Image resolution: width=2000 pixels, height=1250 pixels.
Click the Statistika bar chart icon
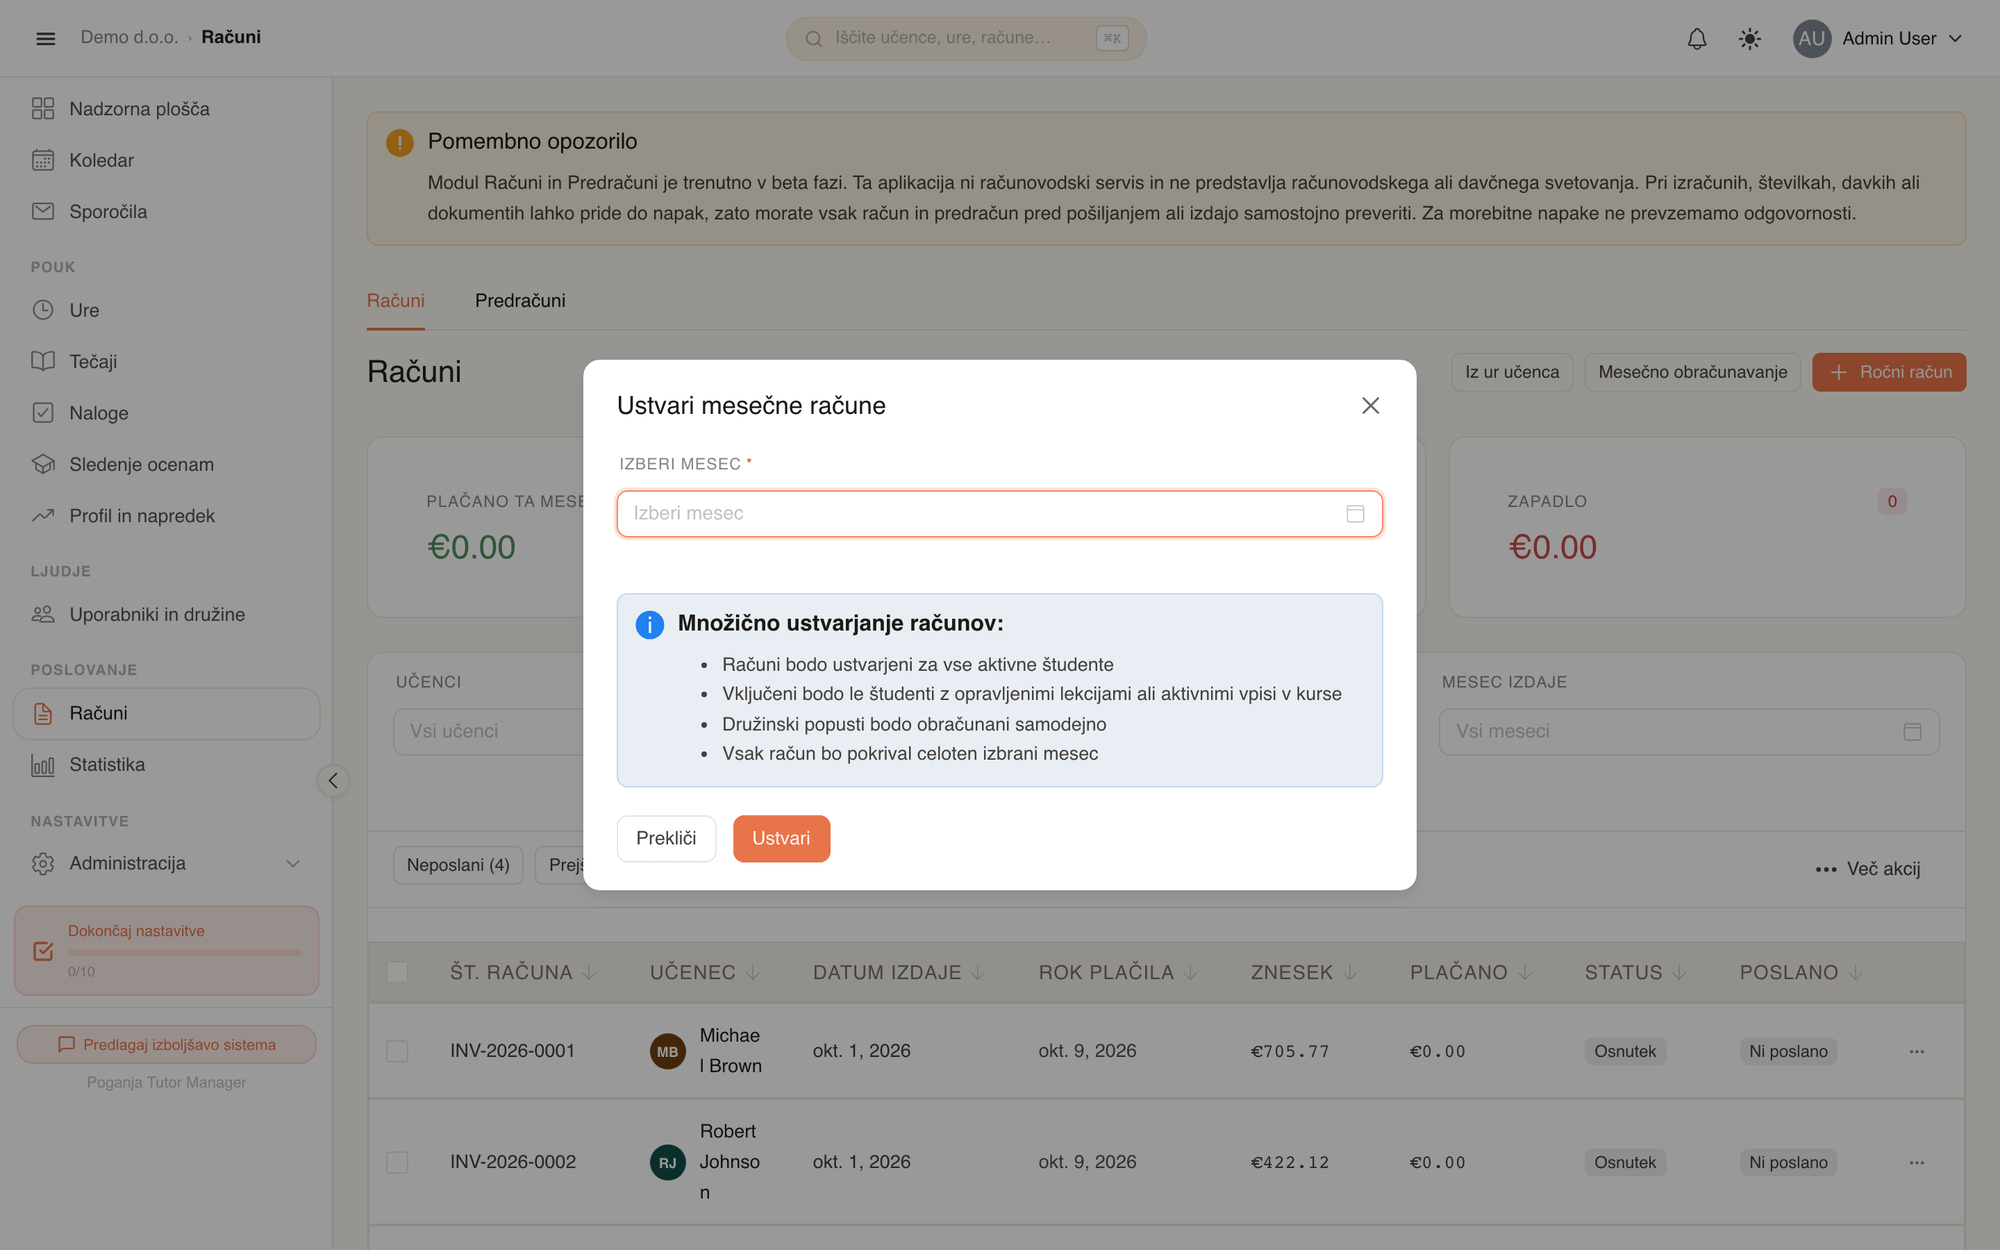click(x=43, y=765)
